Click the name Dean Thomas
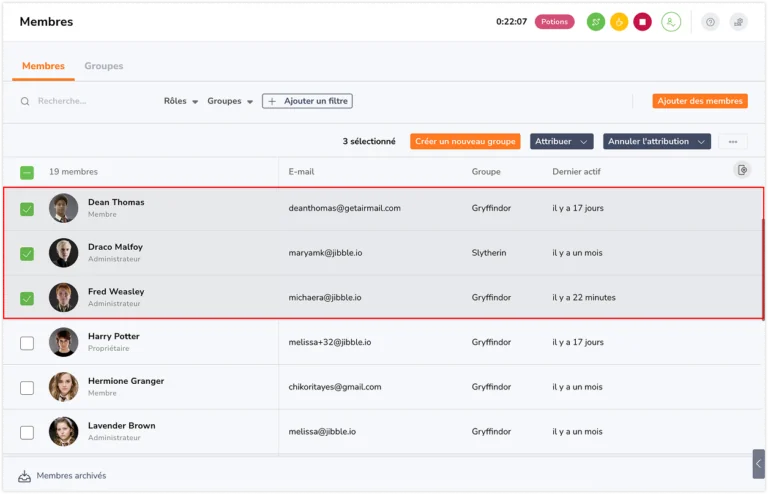Screen dimensions: 768x494 (x=116, y=202)
